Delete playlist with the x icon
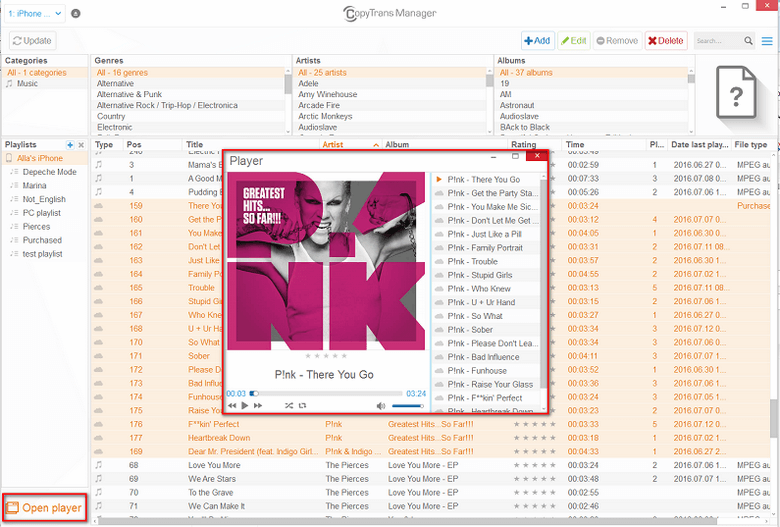The height and width of the screenshot is (527, 780). (x=81, y=145)
